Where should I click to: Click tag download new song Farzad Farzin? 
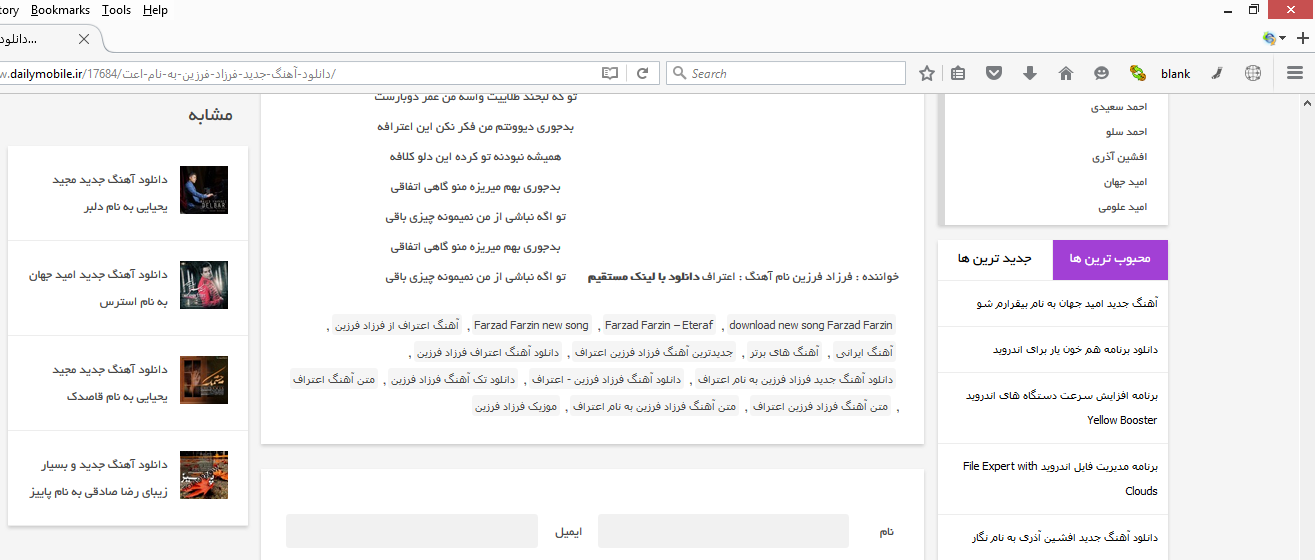click(811, 325)
